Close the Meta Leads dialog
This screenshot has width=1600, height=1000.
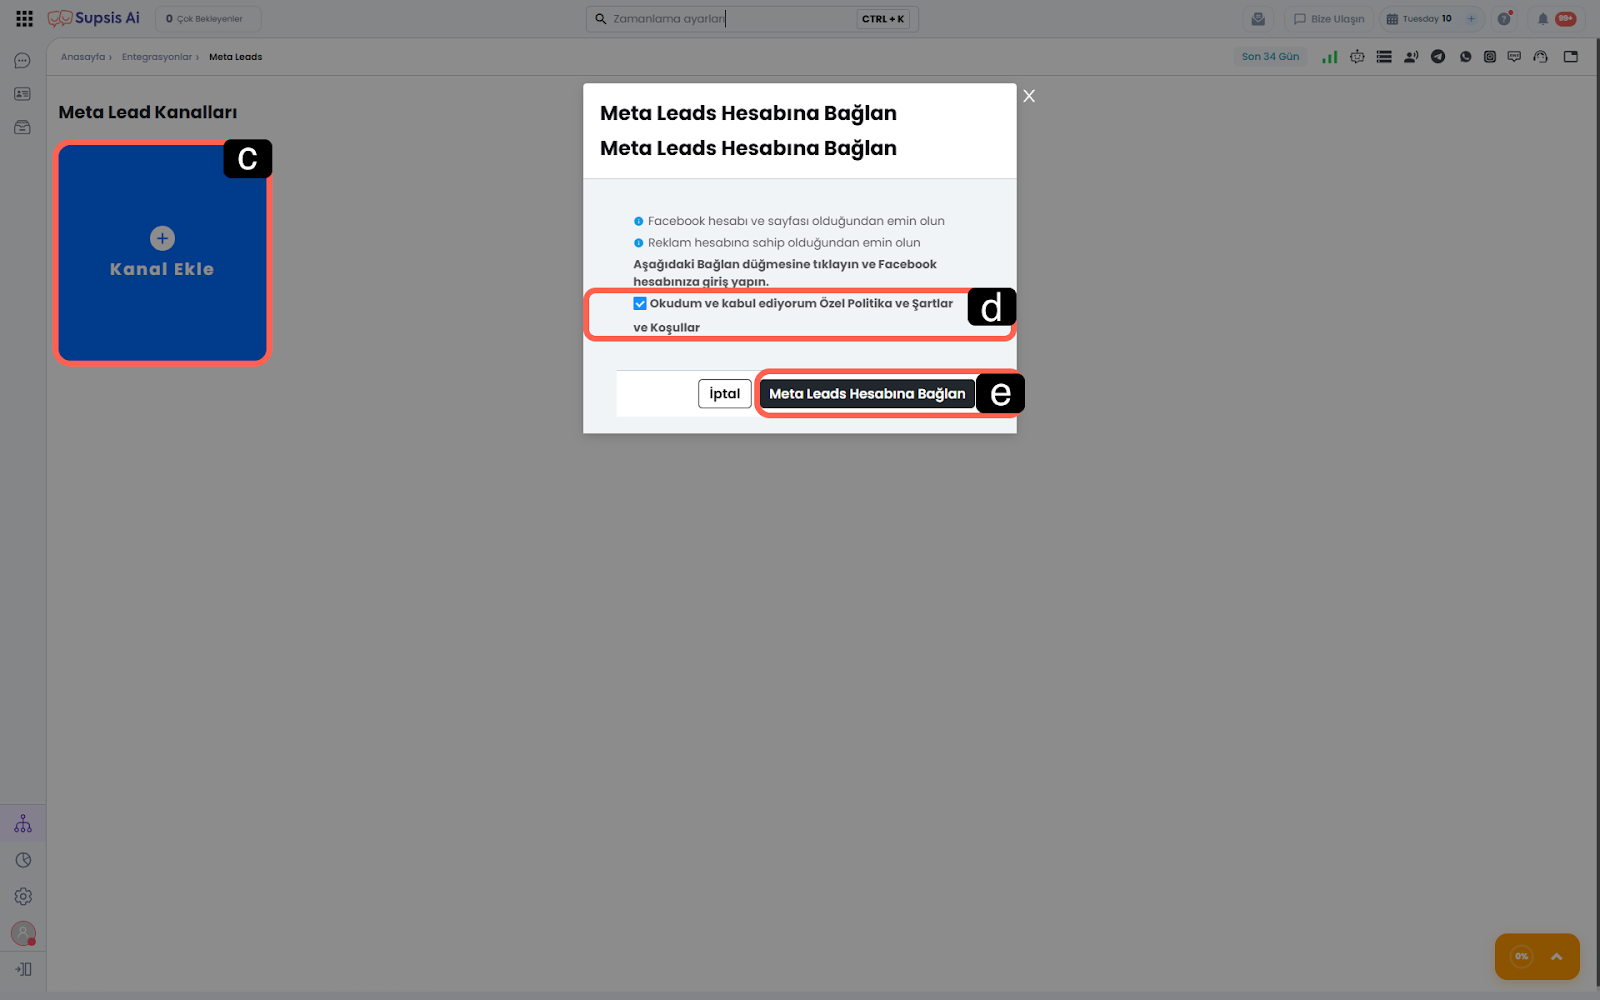pyautogui.click(x=1029, y=96)
